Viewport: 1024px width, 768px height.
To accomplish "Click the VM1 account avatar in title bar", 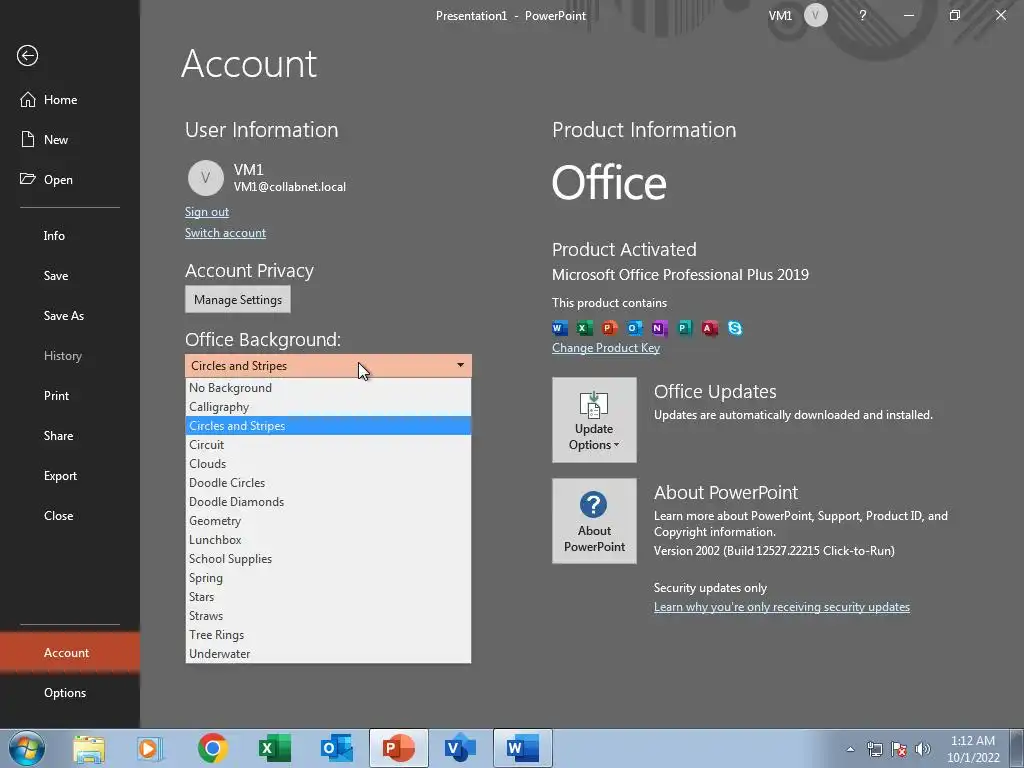I will click(815, 15).
